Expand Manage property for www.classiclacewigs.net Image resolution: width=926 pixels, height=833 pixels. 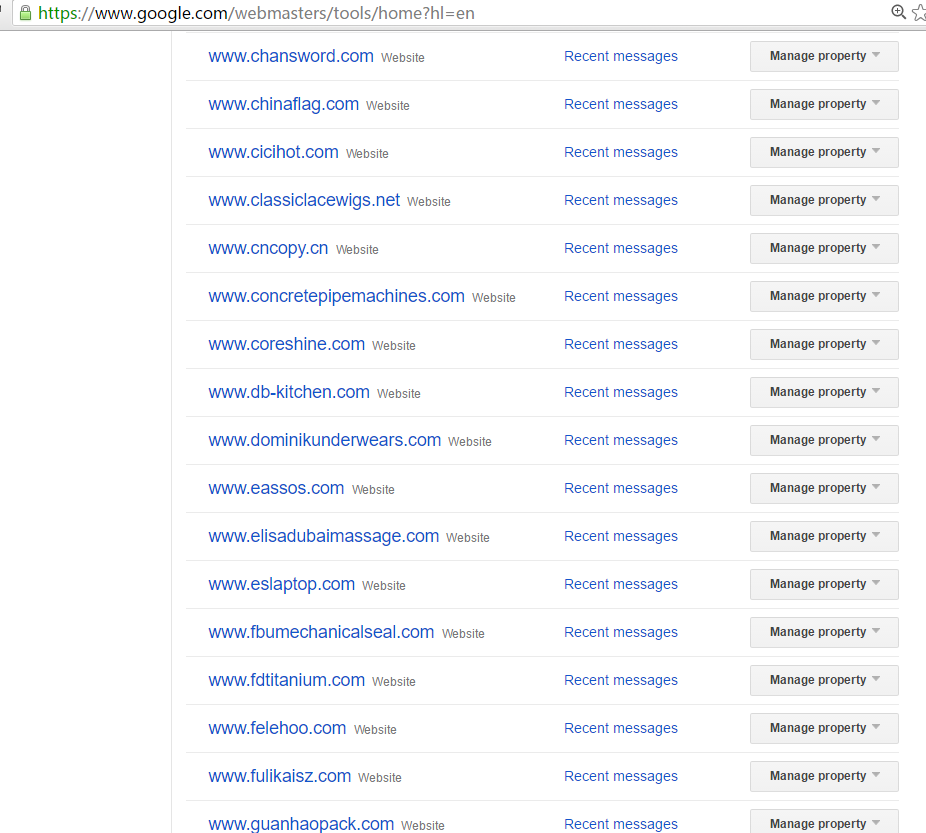coord(824,200)
